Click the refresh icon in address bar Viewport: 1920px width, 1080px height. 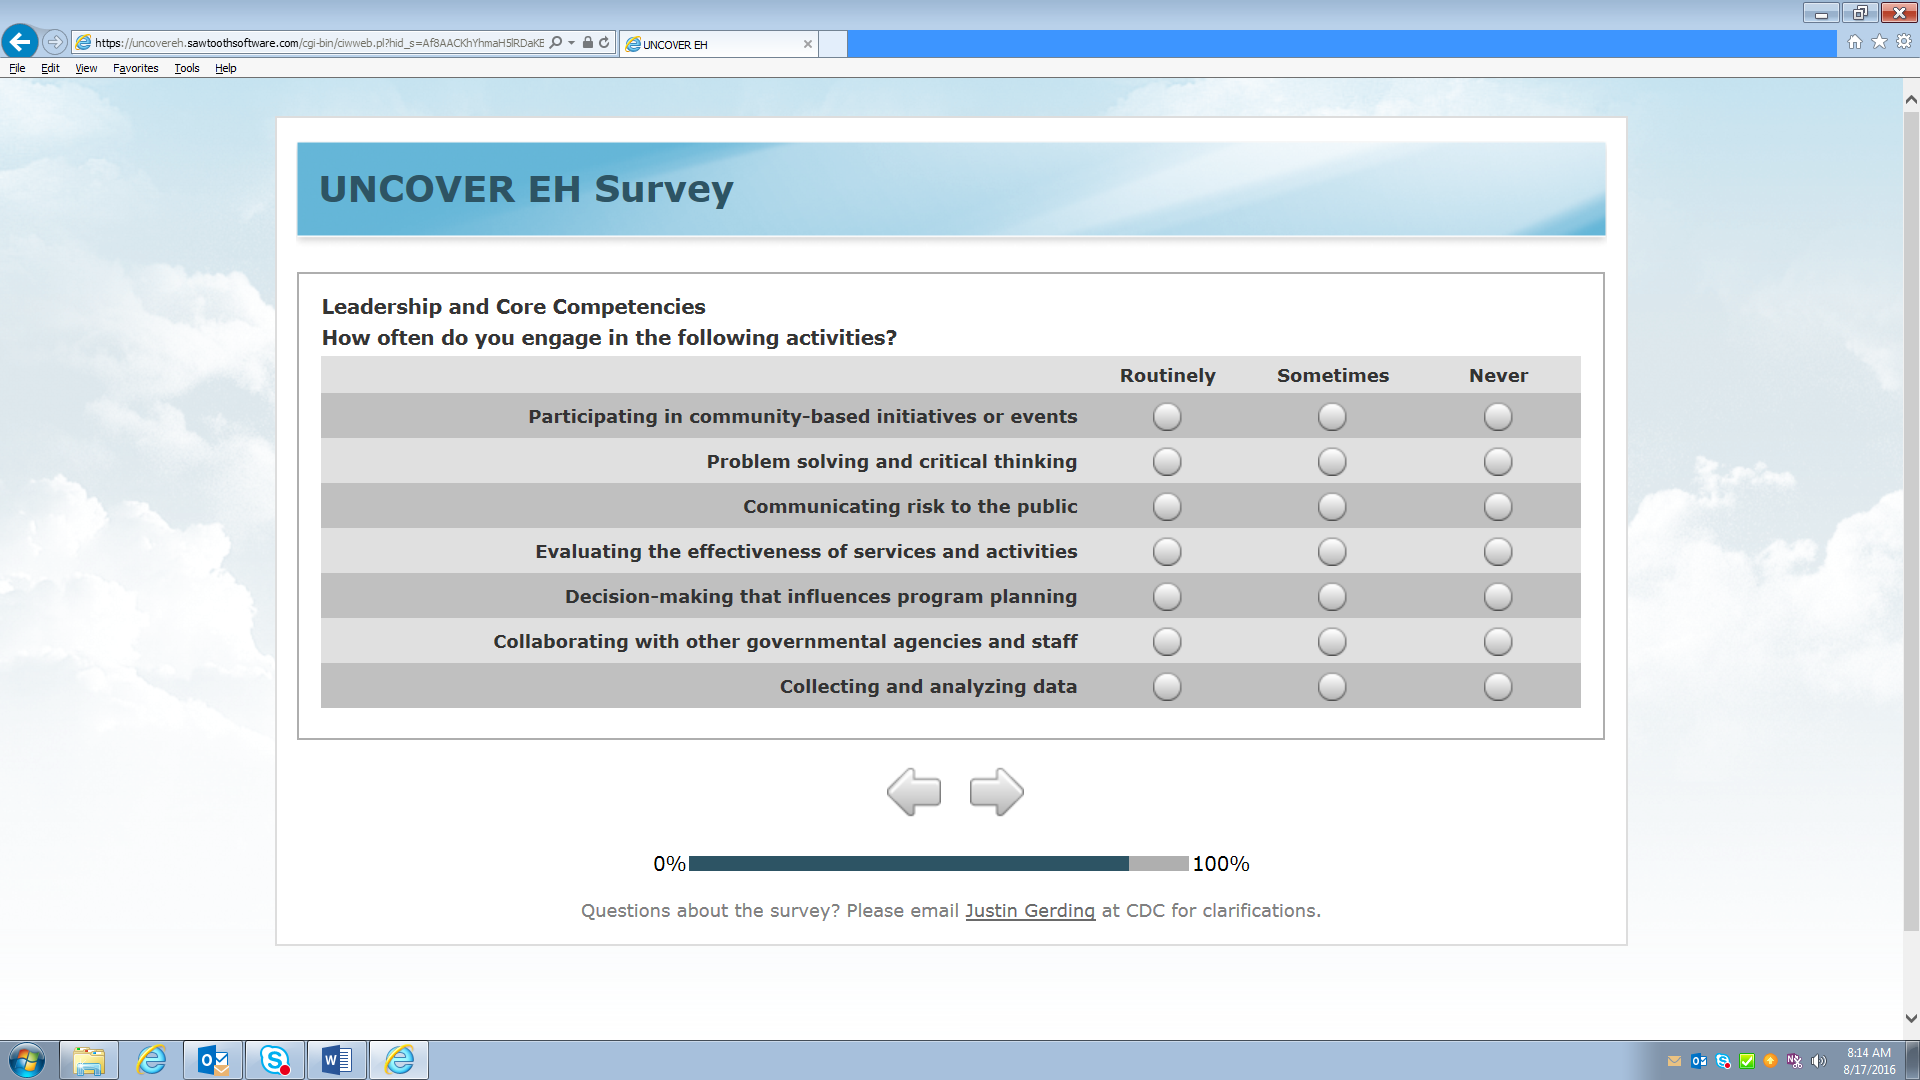tap(604, 43)
